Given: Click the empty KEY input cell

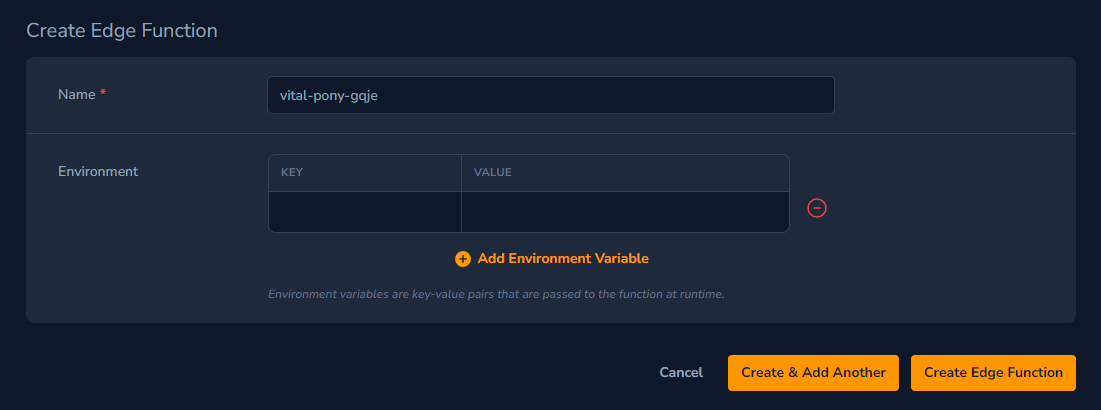Looking at the screenshot, I should (x=364, y=212).
